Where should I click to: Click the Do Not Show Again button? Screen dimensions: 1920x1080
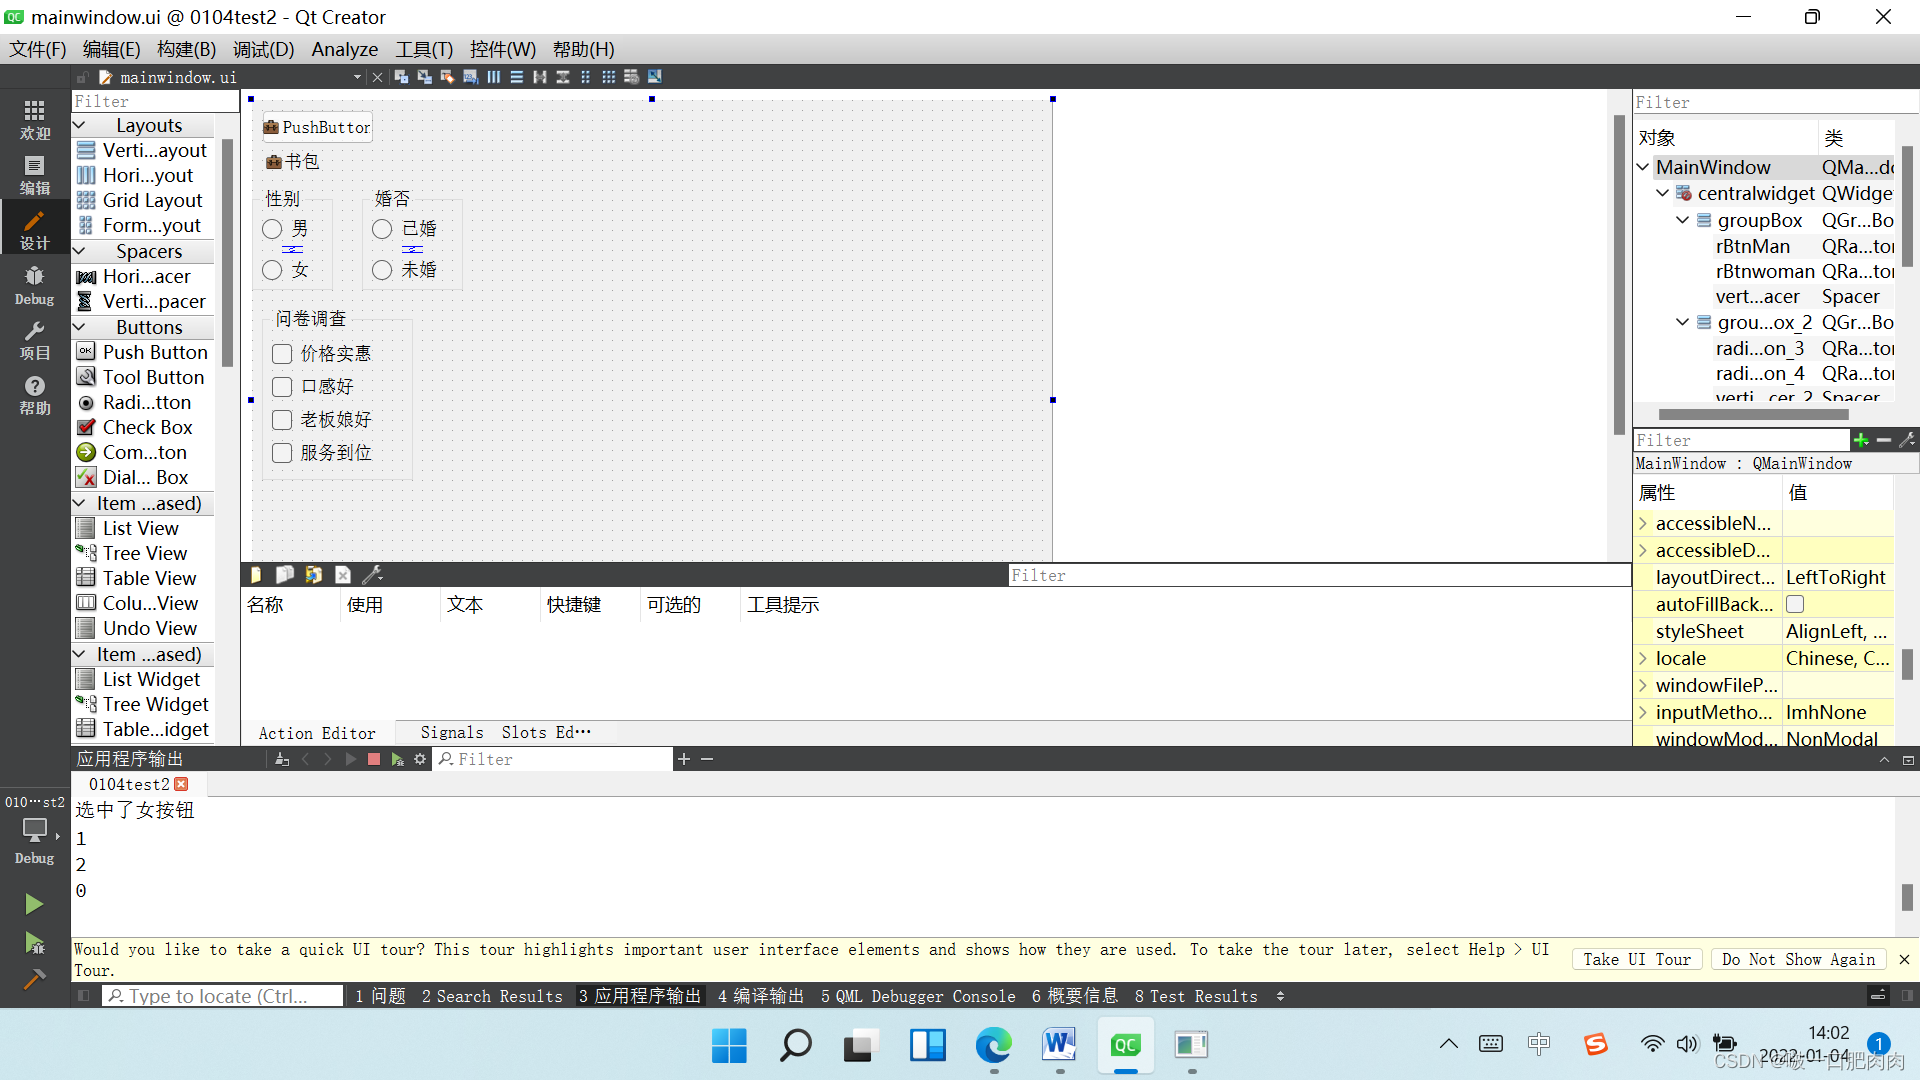1797,959
